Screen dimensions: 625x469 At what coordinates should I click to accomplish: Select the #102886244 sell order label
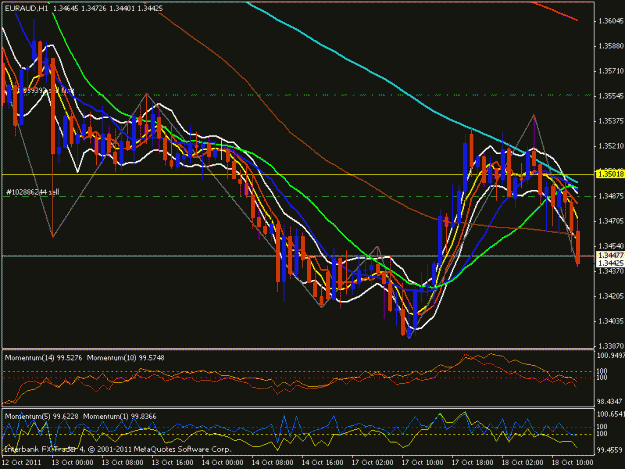click(x=33, y=192)
